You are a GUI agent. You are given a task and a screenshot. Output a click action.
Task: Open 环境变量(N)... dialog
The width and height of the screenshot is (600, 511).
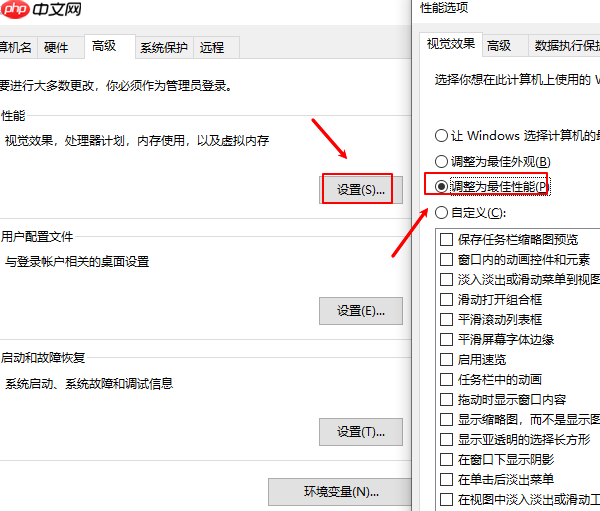pyautogui.click(x=340, y=491)
